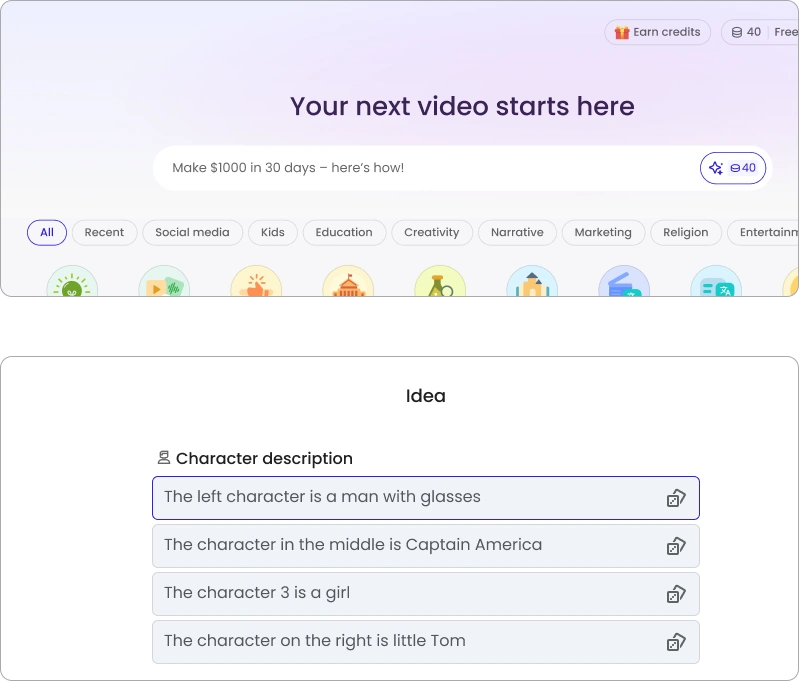Select the All category tab
The image size is (799, 681).
[47, 232]
